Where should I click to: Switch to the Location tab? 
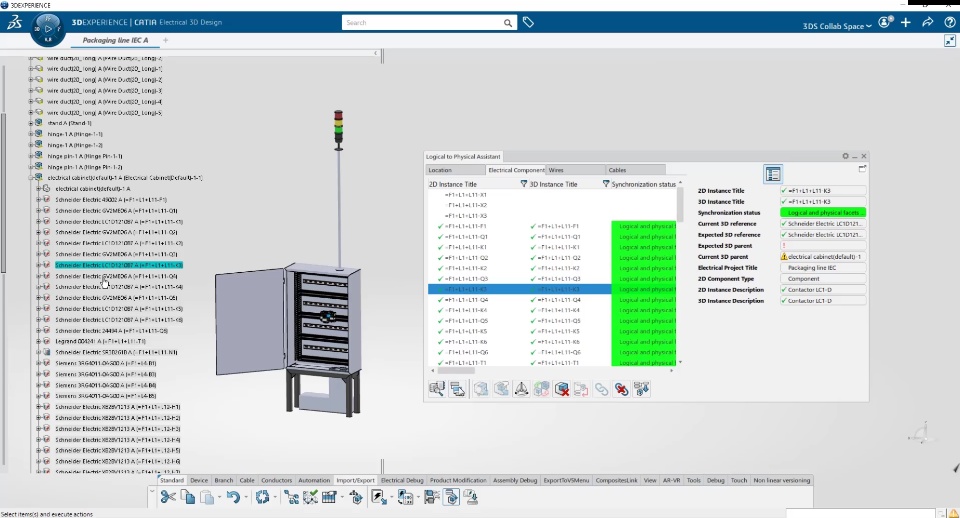pyautogui.click(x=455, y=170)
